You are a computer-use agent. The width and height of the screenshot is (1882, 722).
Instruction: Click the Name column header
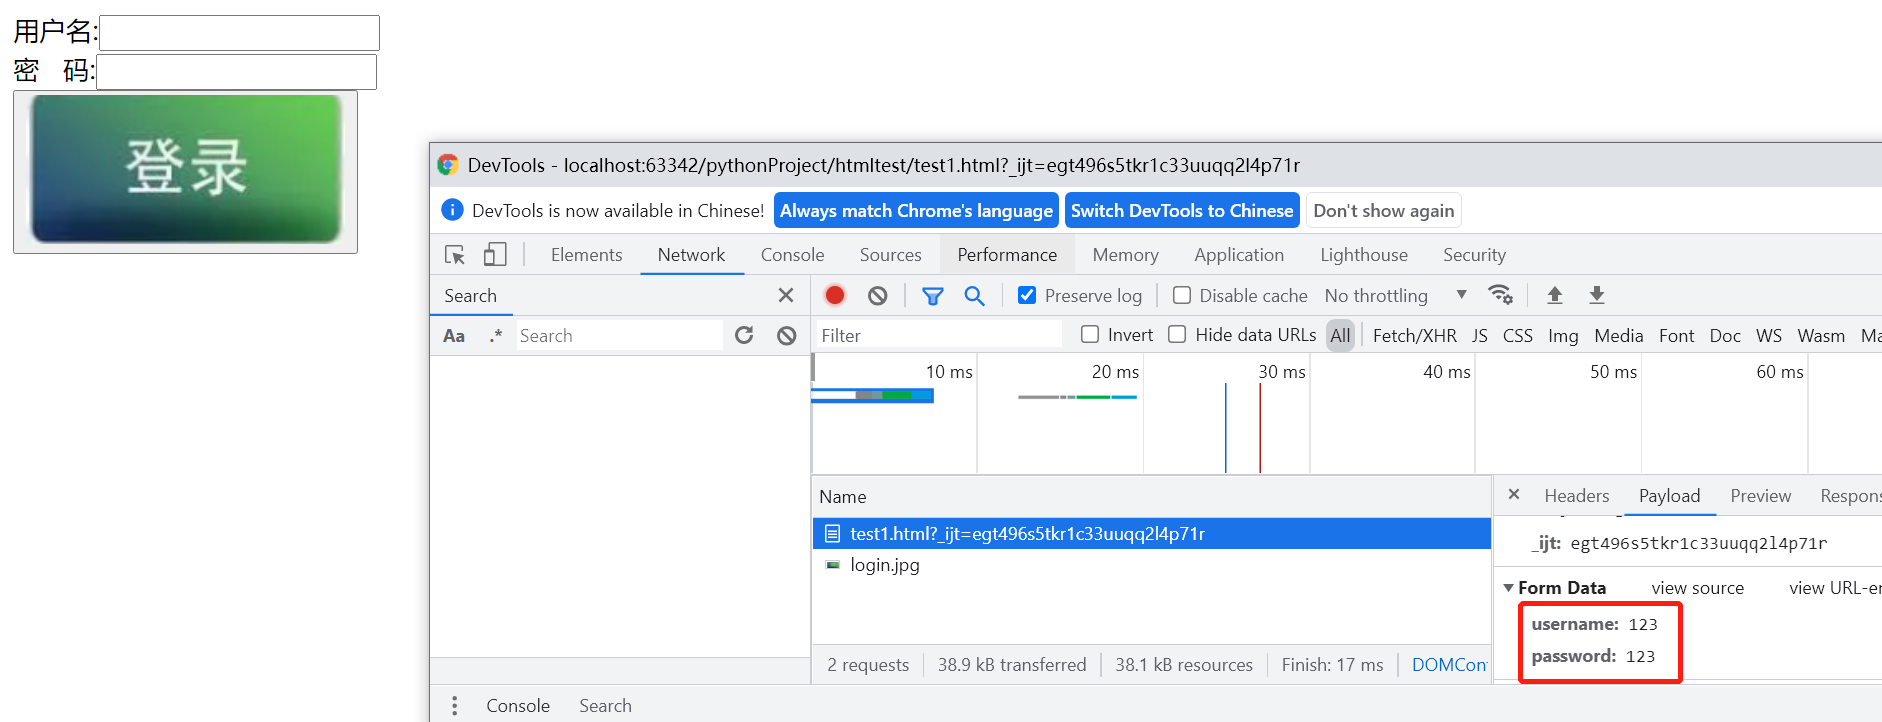pos(1150,497)
